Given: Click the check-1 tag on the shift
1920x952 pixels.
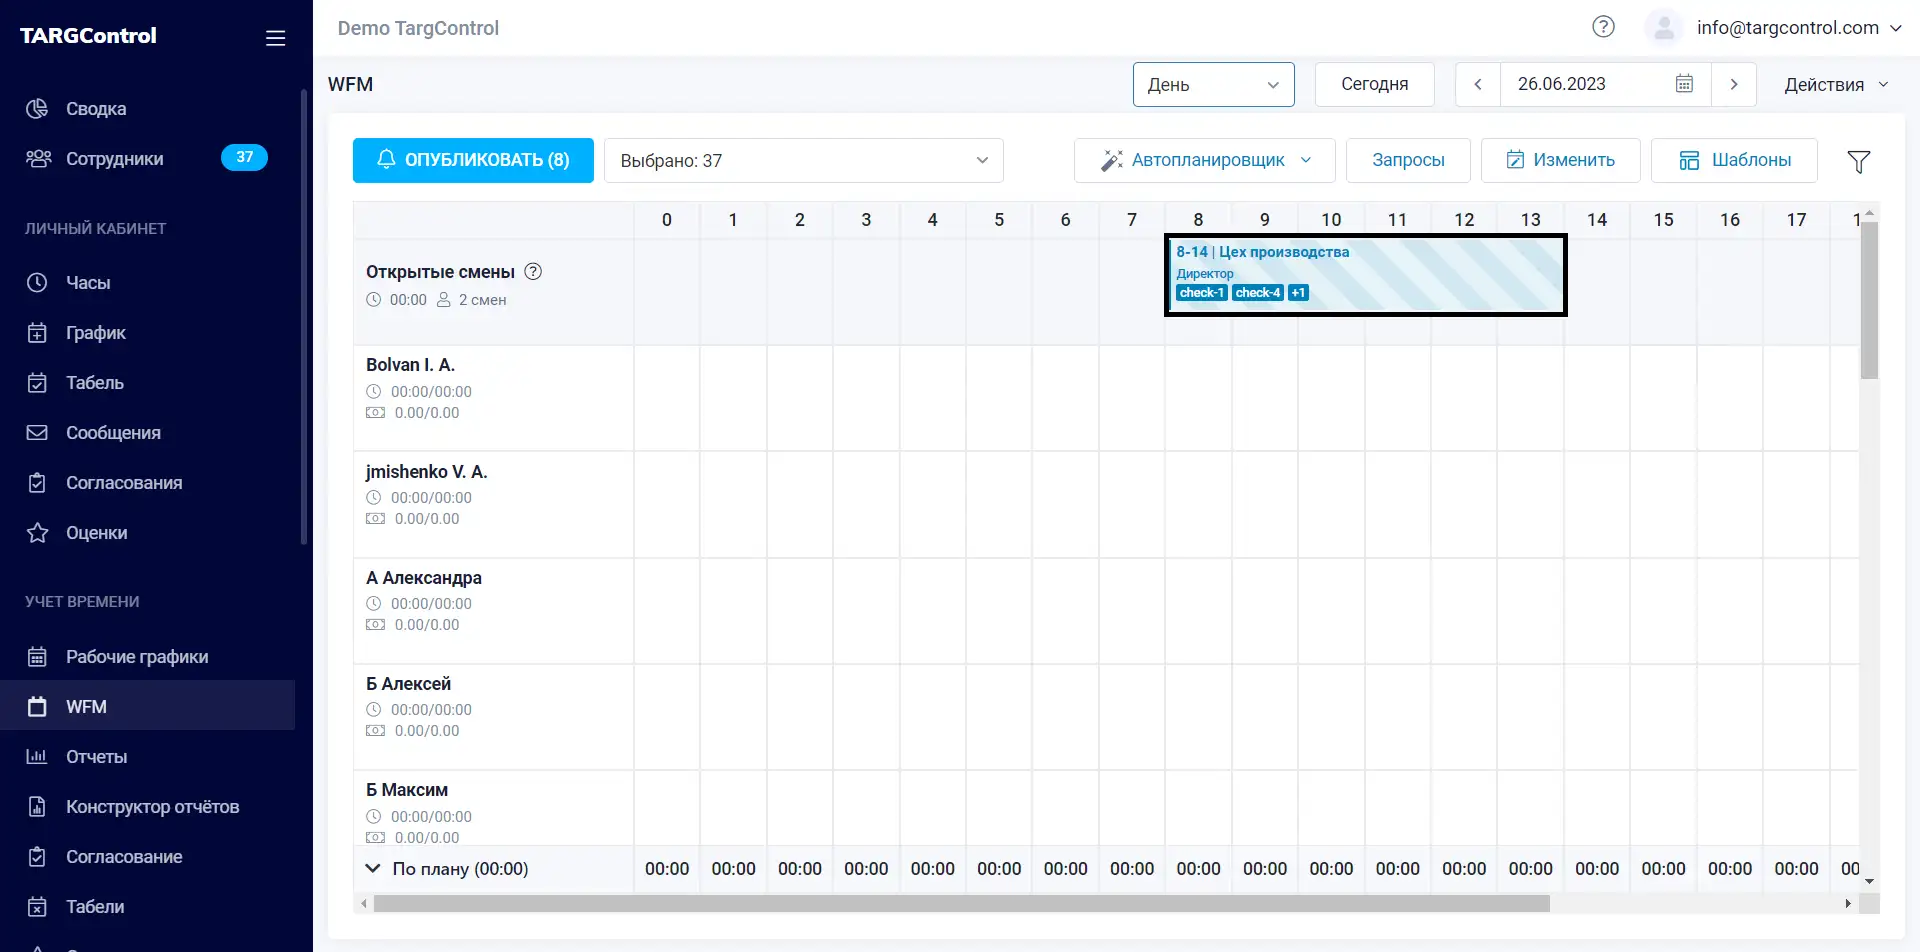Looking at the screenshot, I should 1201,293.
